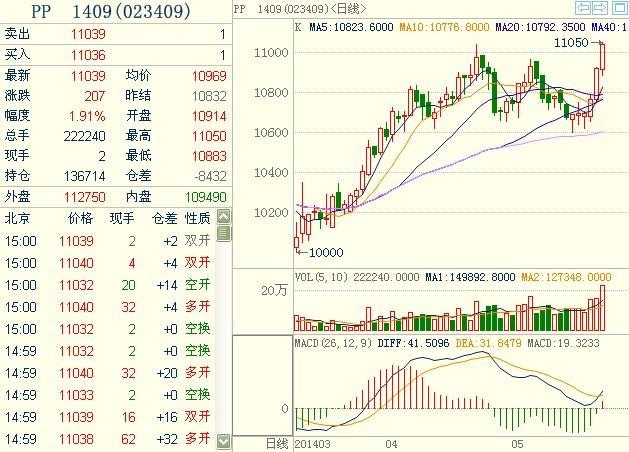Viewport: 629px width, 452px height.
Task: Click the MA1:149892.8000 volume label
Action: tap(470, 277)
